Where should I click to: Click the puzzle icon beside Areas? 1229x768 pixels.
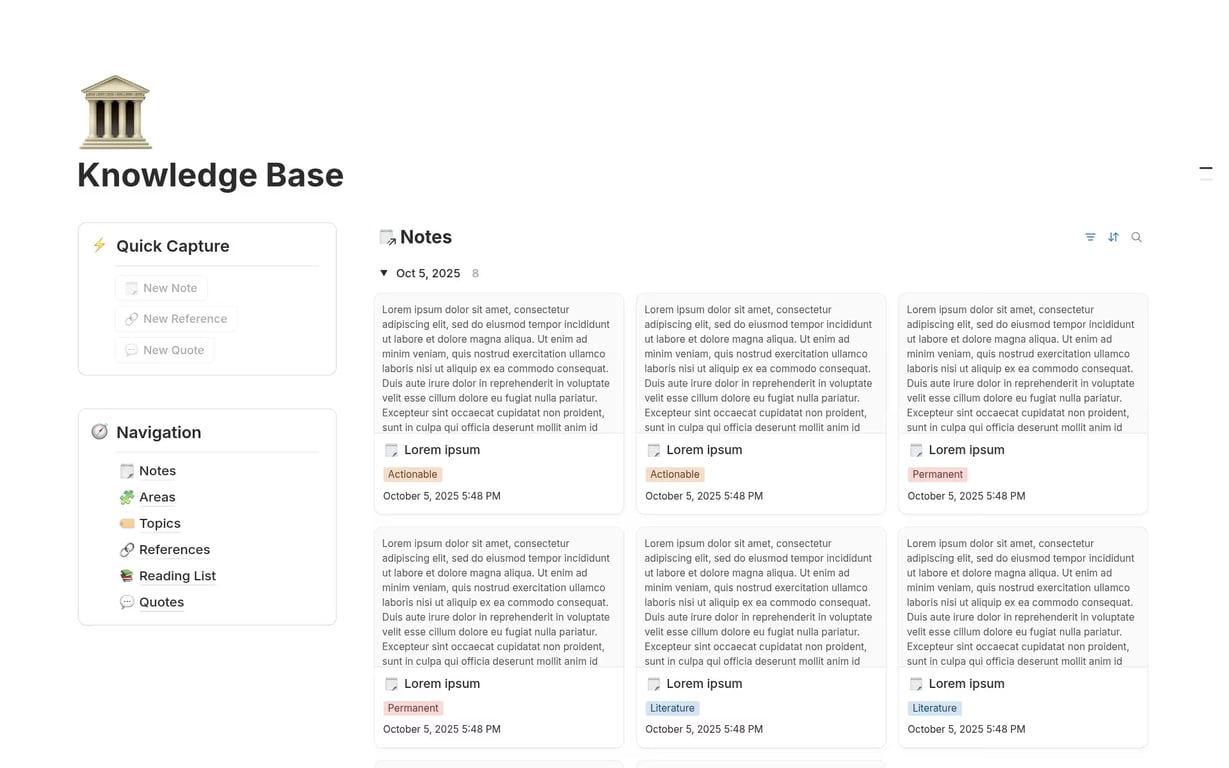pyautogui.click(x=127, y=497)
